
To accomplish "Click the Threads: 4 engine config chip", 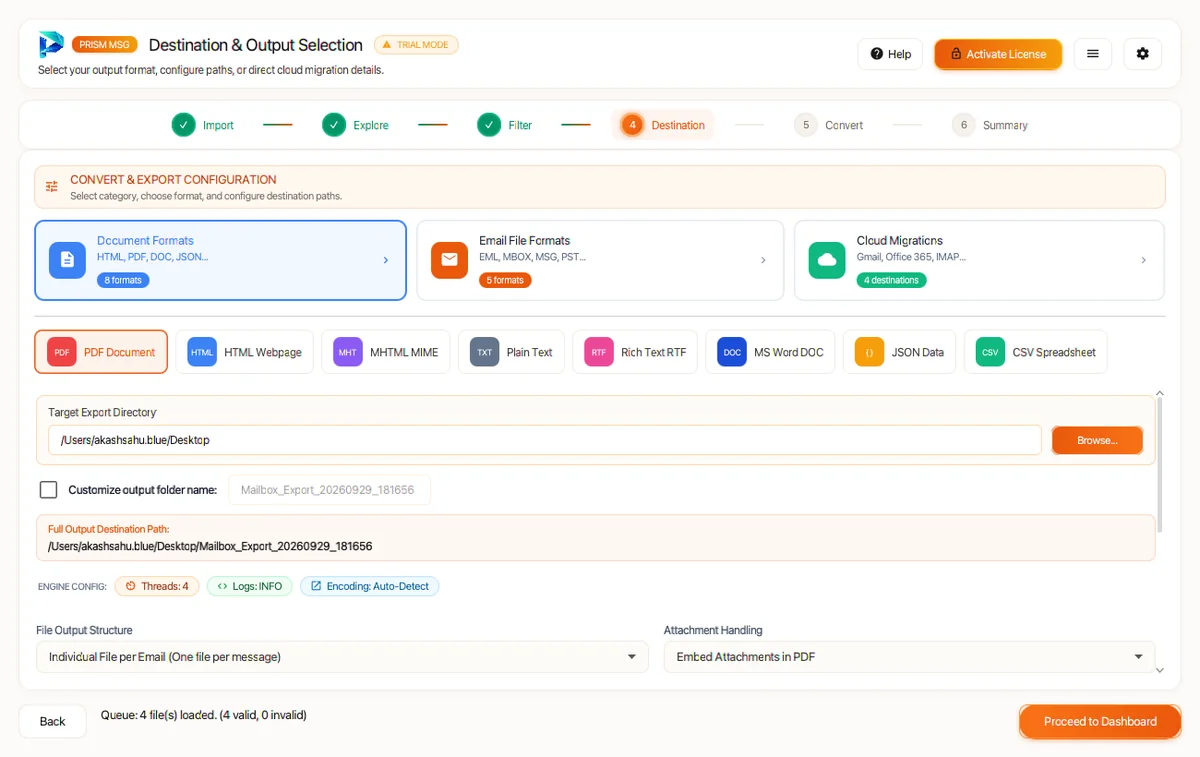I will 157,586.
